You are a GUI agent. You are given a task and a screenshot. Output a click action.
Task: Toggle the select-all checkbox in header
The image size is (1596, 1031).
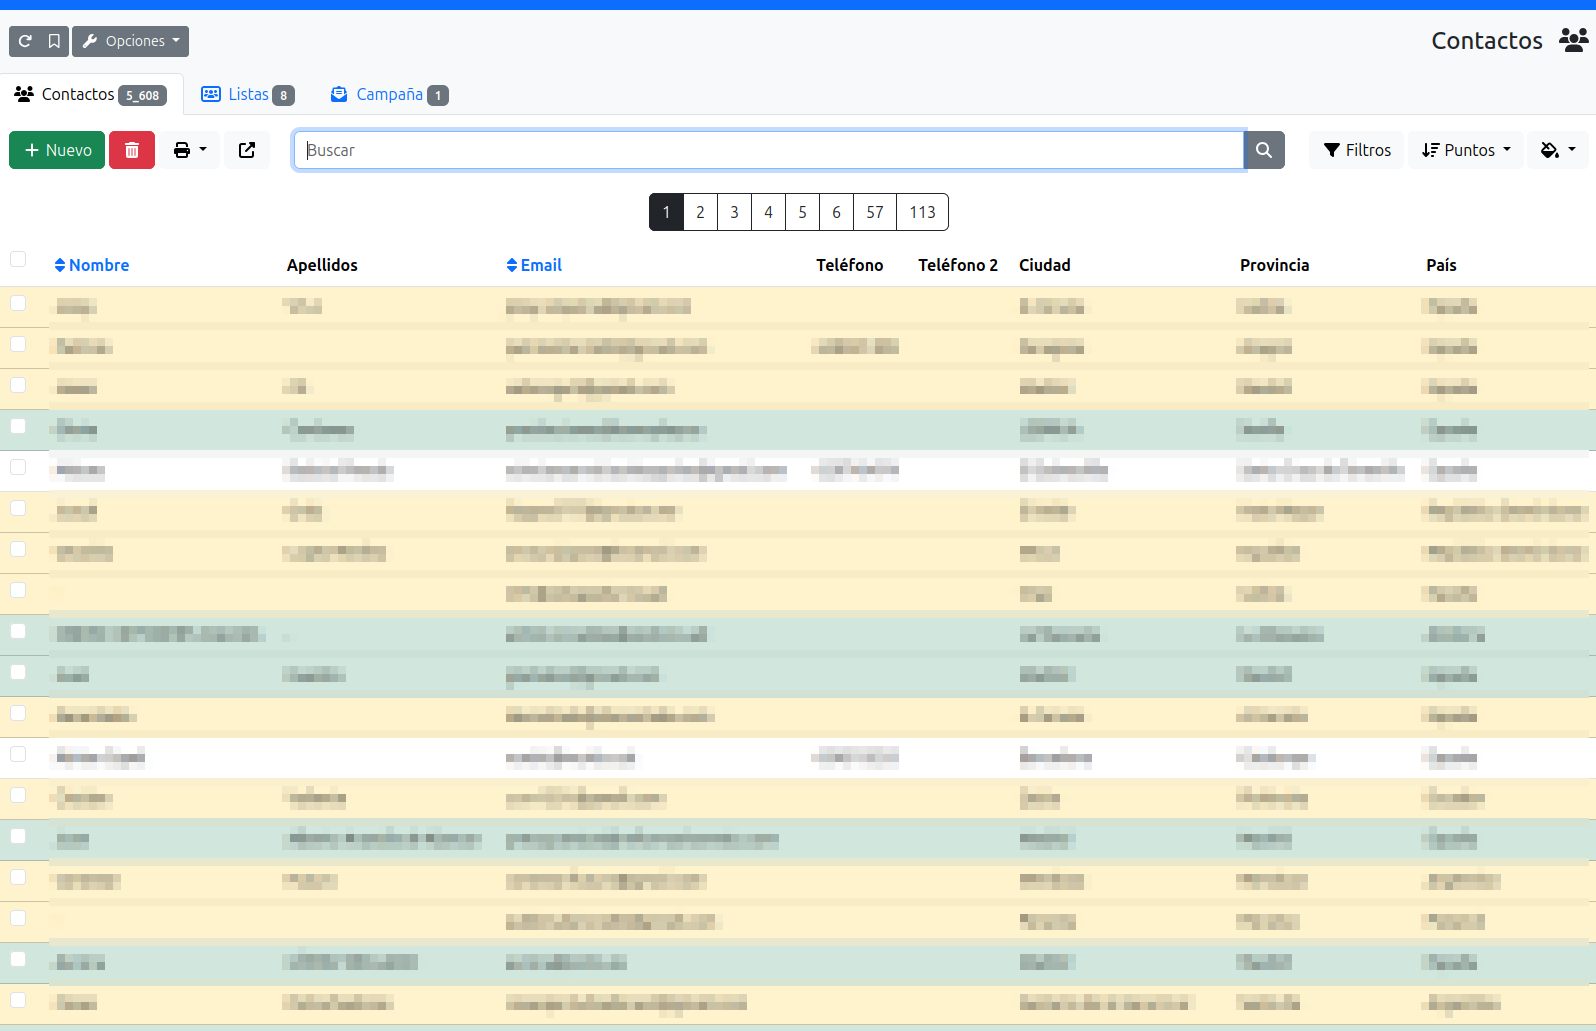click(x=18, y=260)
